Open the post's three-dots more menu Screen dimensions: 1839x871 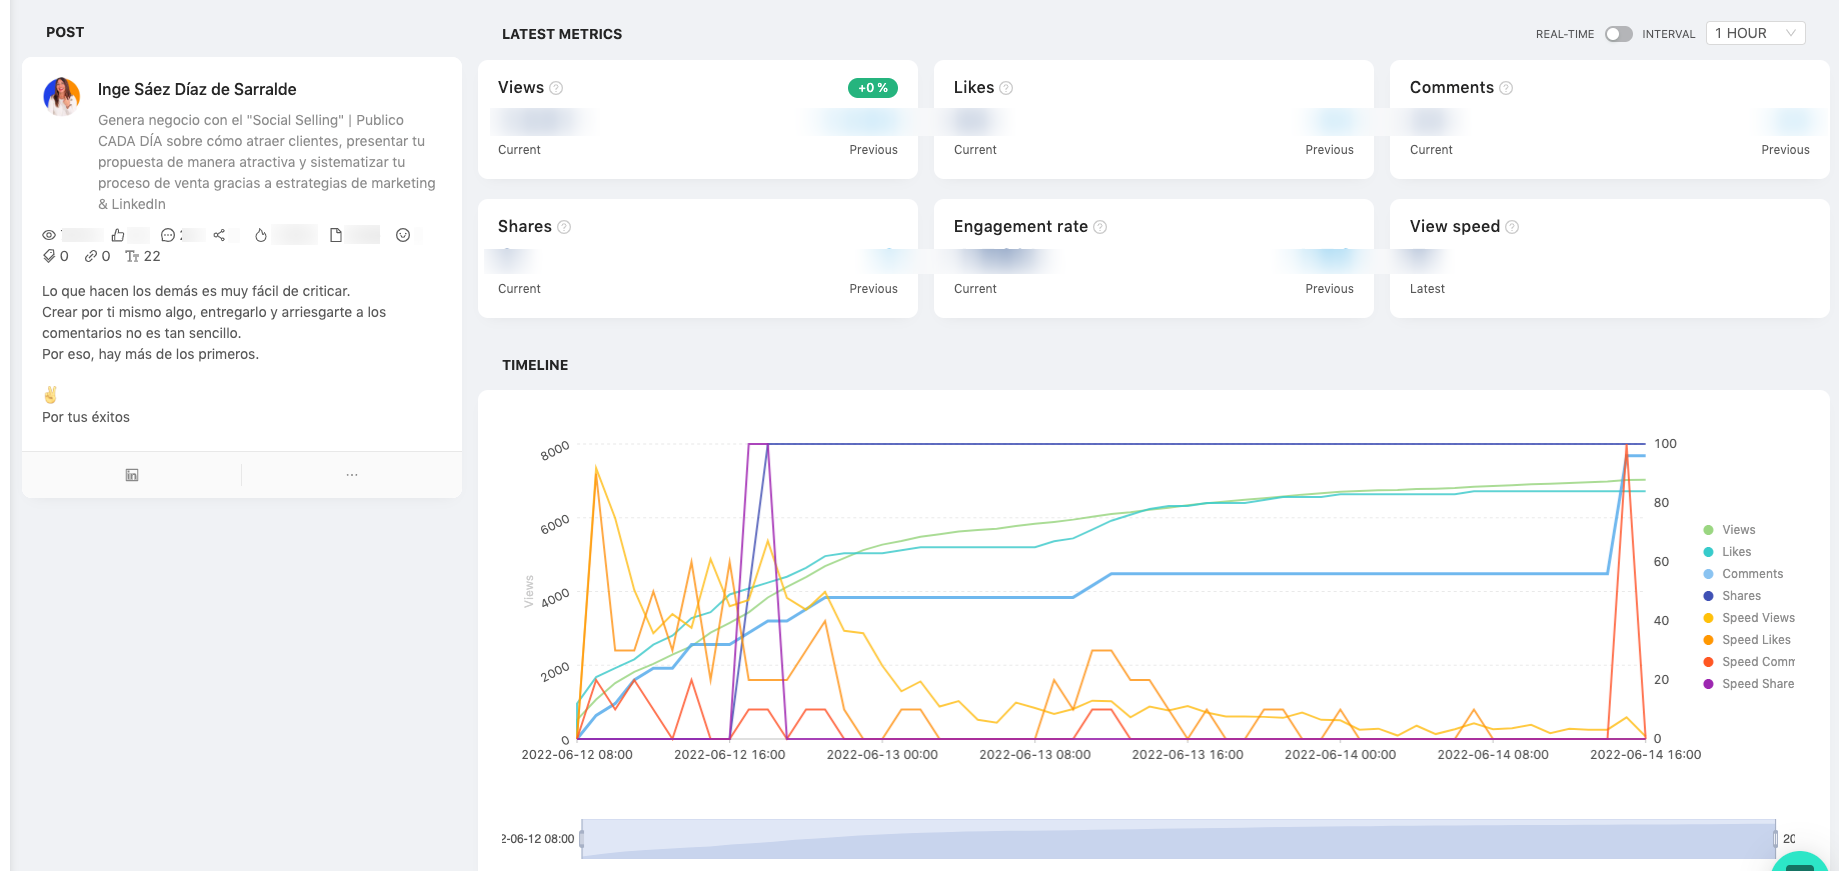point(352,475)
